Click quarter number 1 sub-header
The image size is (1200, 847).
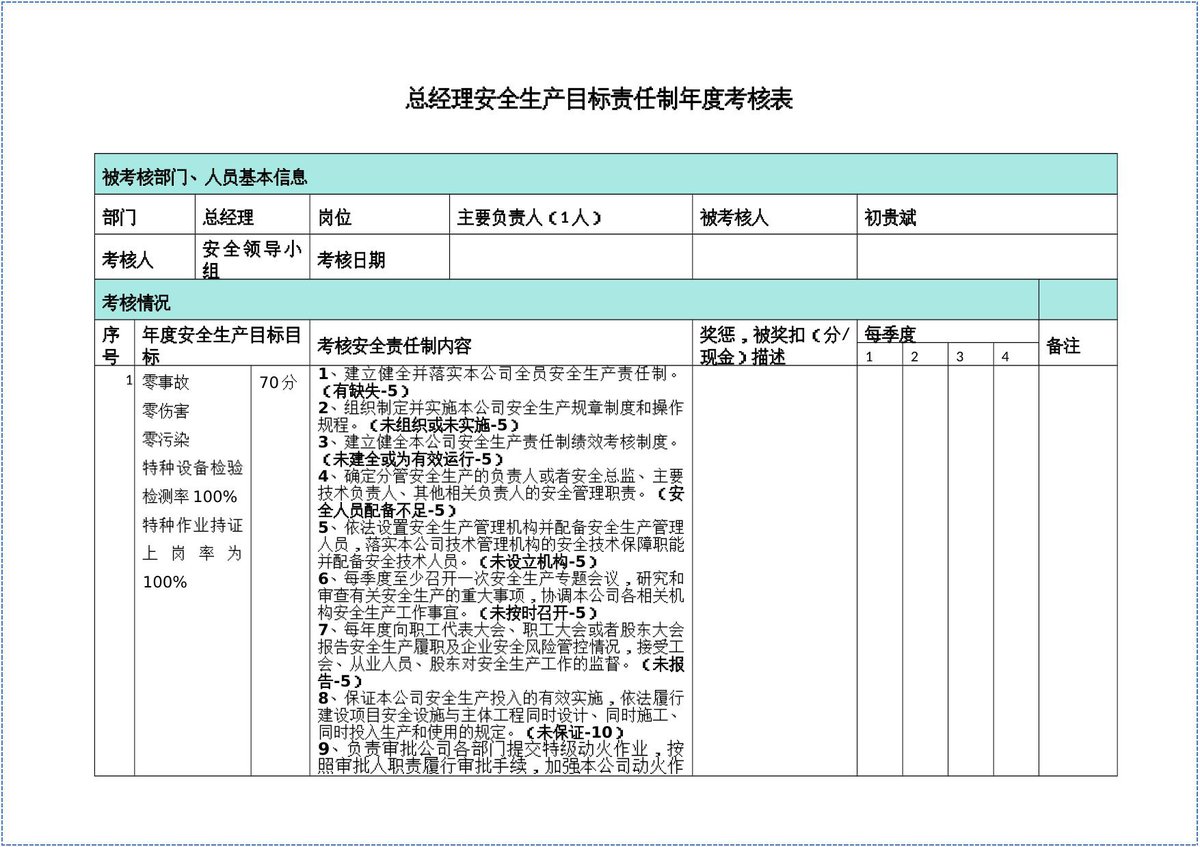(x=880, y=356)
